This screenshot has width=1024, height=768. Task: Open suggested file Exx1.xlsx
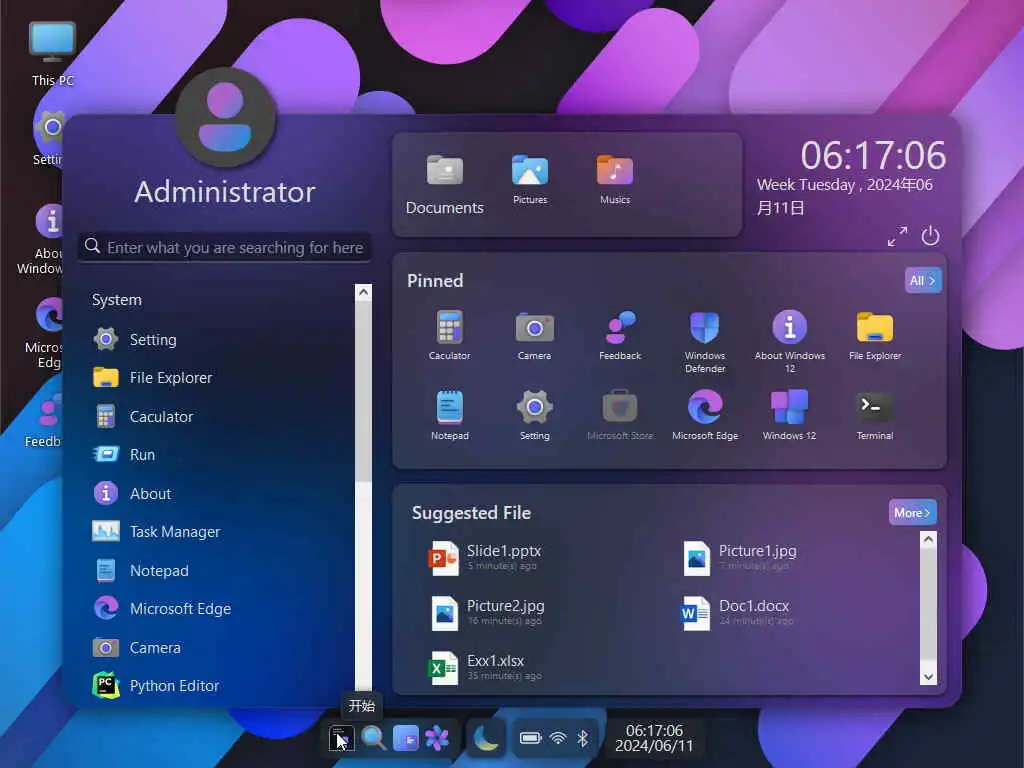[x=485, y=667]
